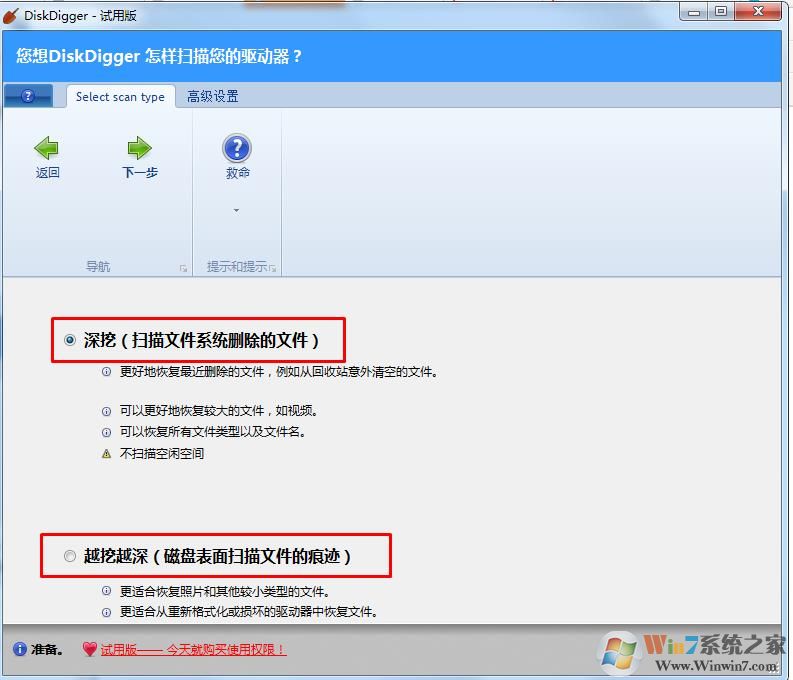The width and height of the screenshot is (793, 680).
Task: Click the text 更适合恢复照片和其他较小类型的文件
Action: click(225, 591)
